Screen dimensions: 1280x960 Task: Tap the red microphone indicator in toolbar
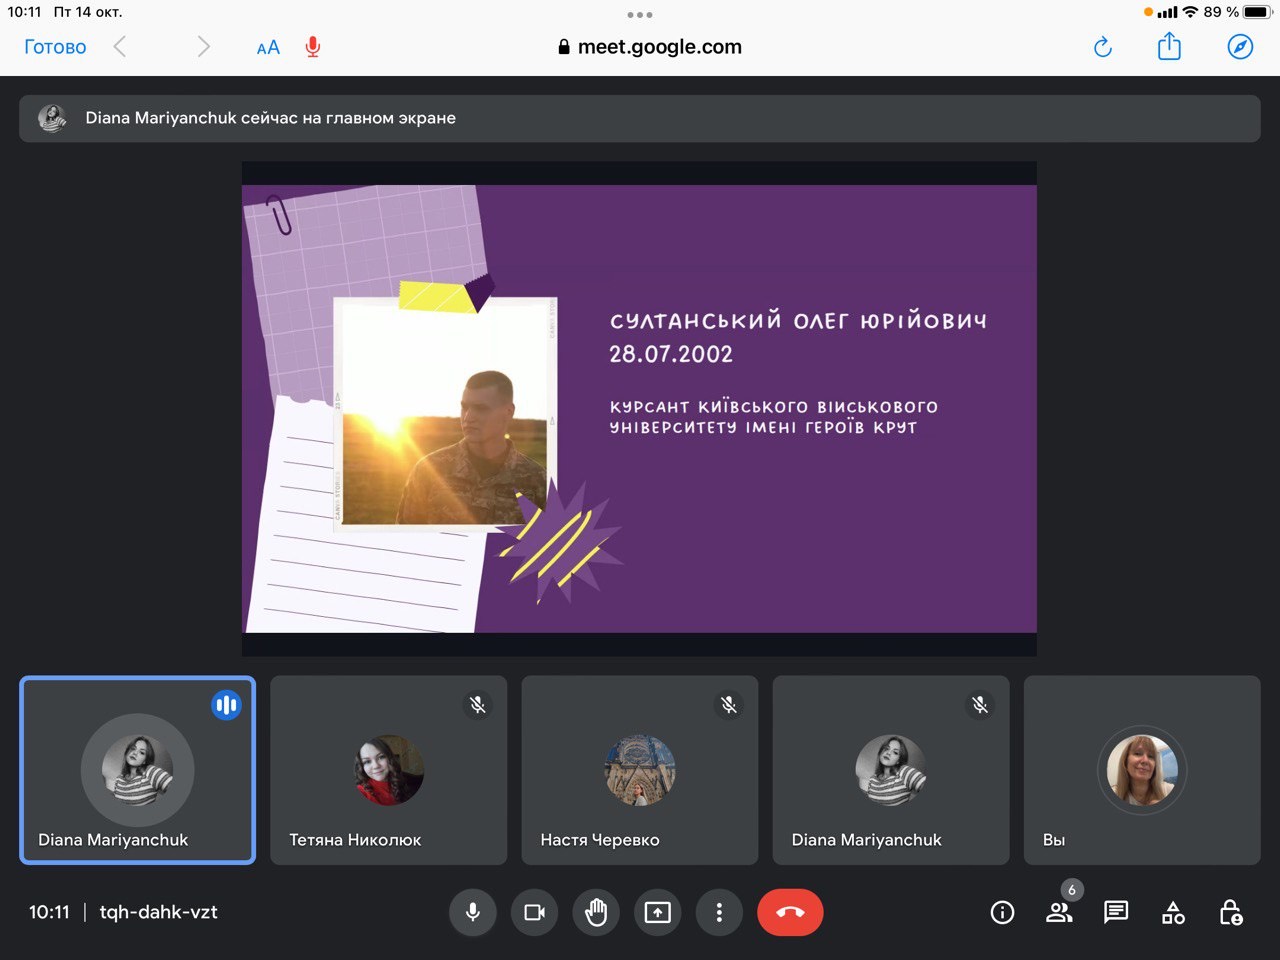[x=313, y=47]
